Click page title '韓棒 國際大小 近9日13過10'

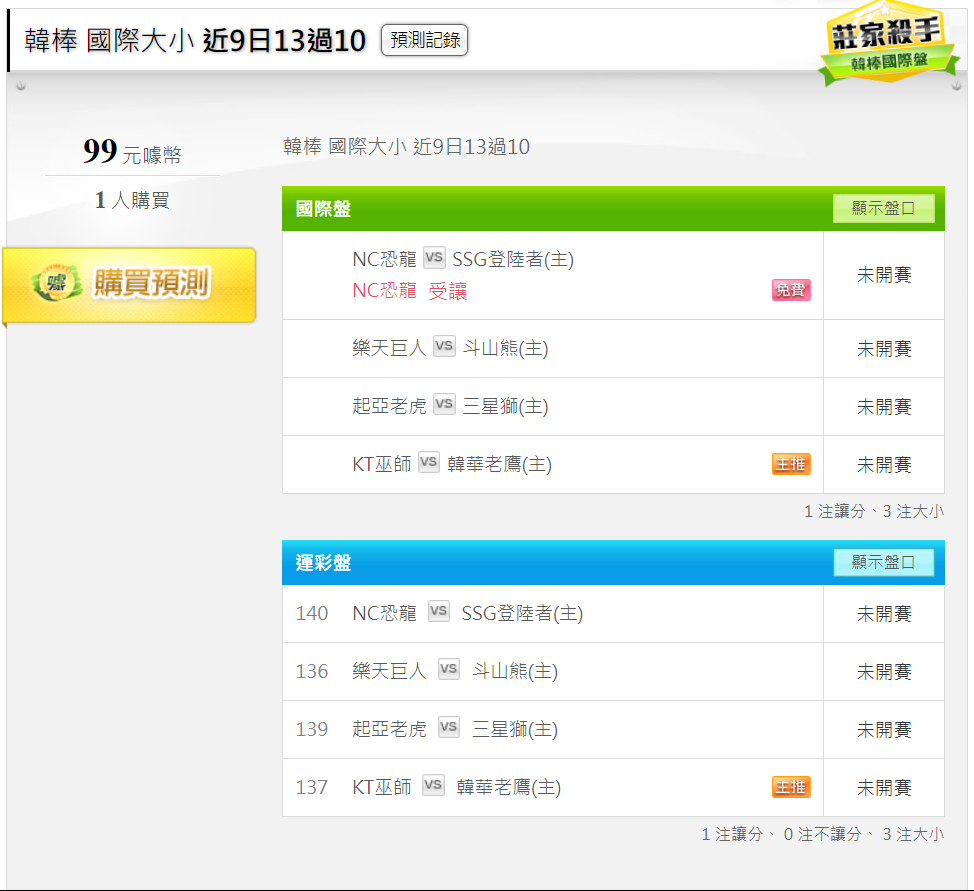(x=195, y=41)
